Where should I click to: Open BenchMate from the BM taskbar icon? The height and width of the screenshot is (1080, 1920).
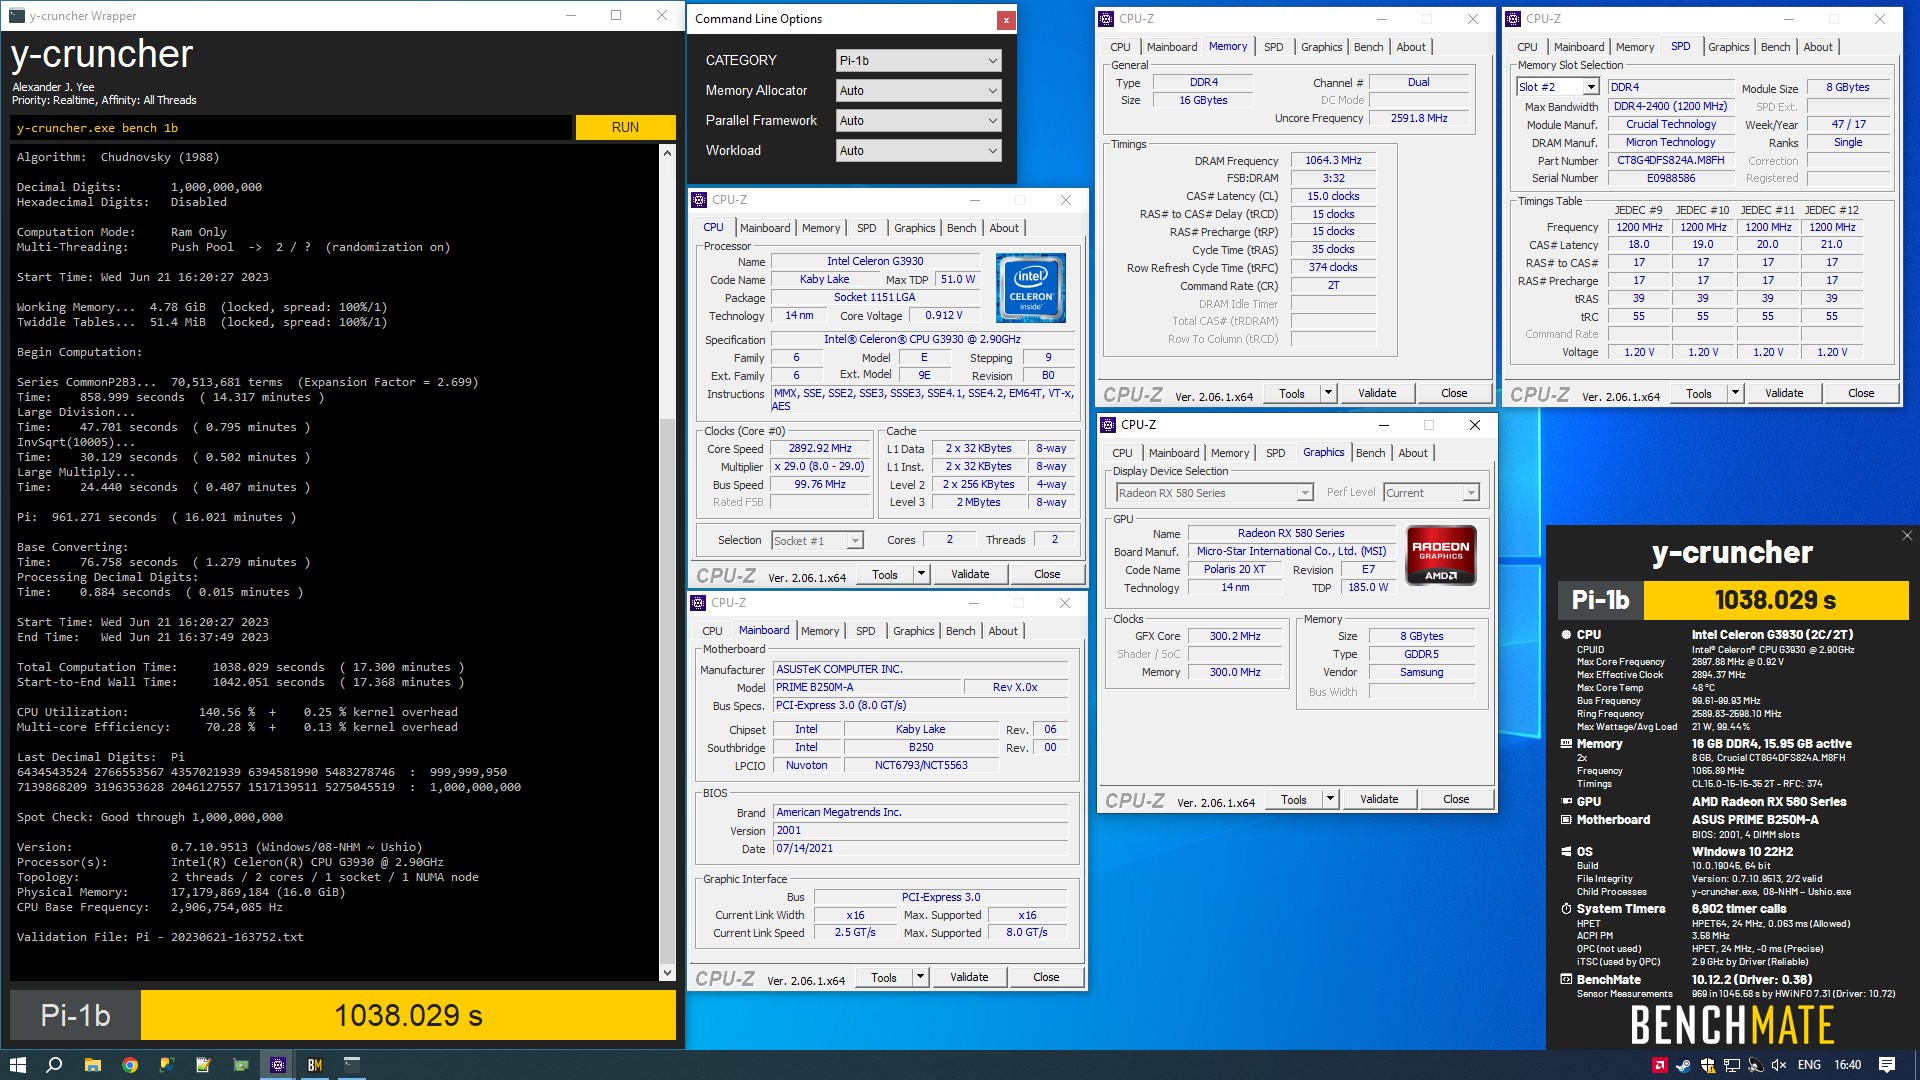tap(315, 1065)
